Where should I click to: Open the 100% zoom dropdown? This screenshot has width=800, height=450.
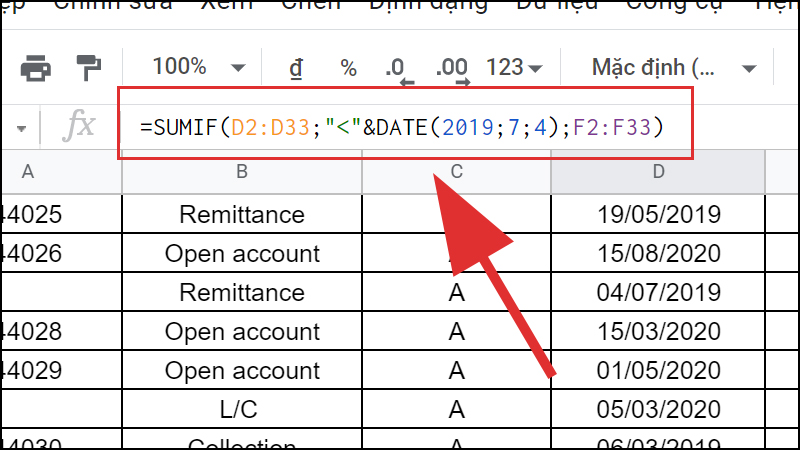pyautogui.click(x=198, y=68)
